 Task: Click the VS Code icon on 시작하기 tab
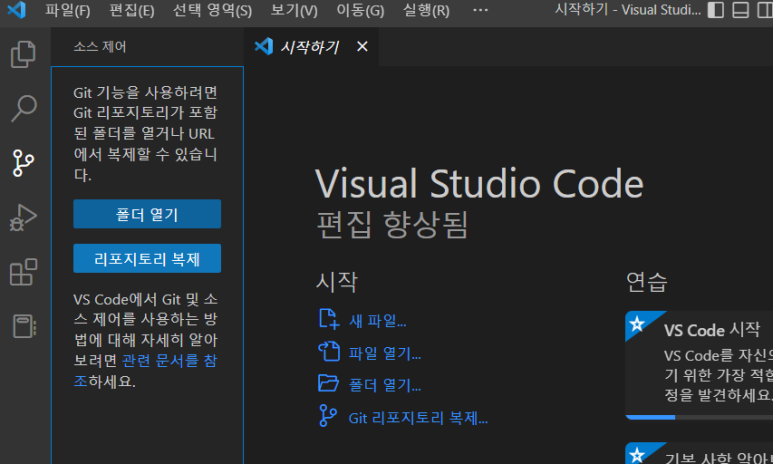tap(264, 46)
